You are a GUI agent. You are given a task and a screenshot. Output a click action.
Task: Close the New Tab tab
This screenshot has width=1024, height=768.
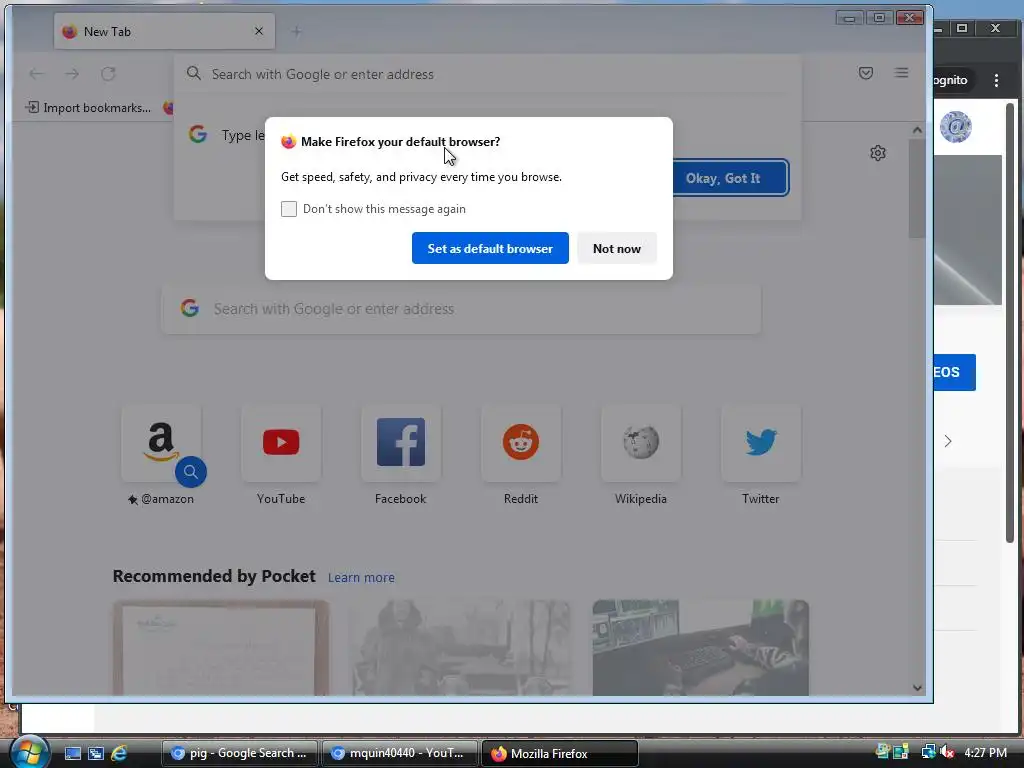tap(259, 31)
